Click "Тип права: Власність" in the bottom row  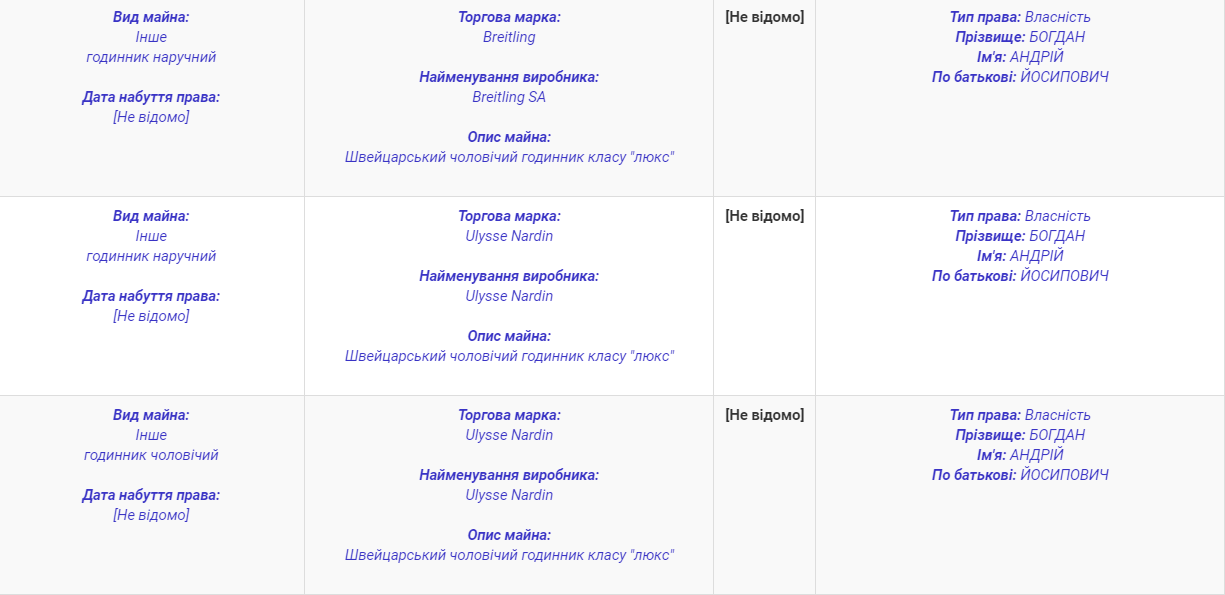pyautogui.click(x=1020, y=415)
